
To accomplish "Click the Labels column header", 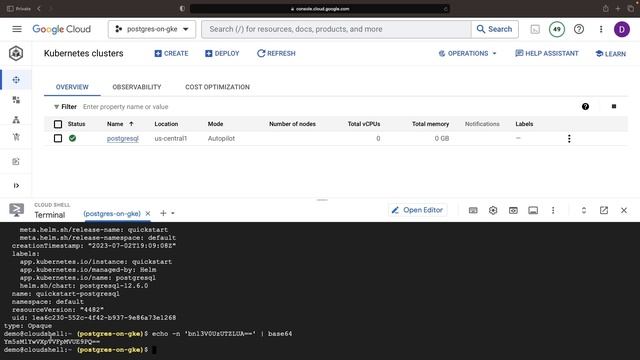I will tap(524, 124).
